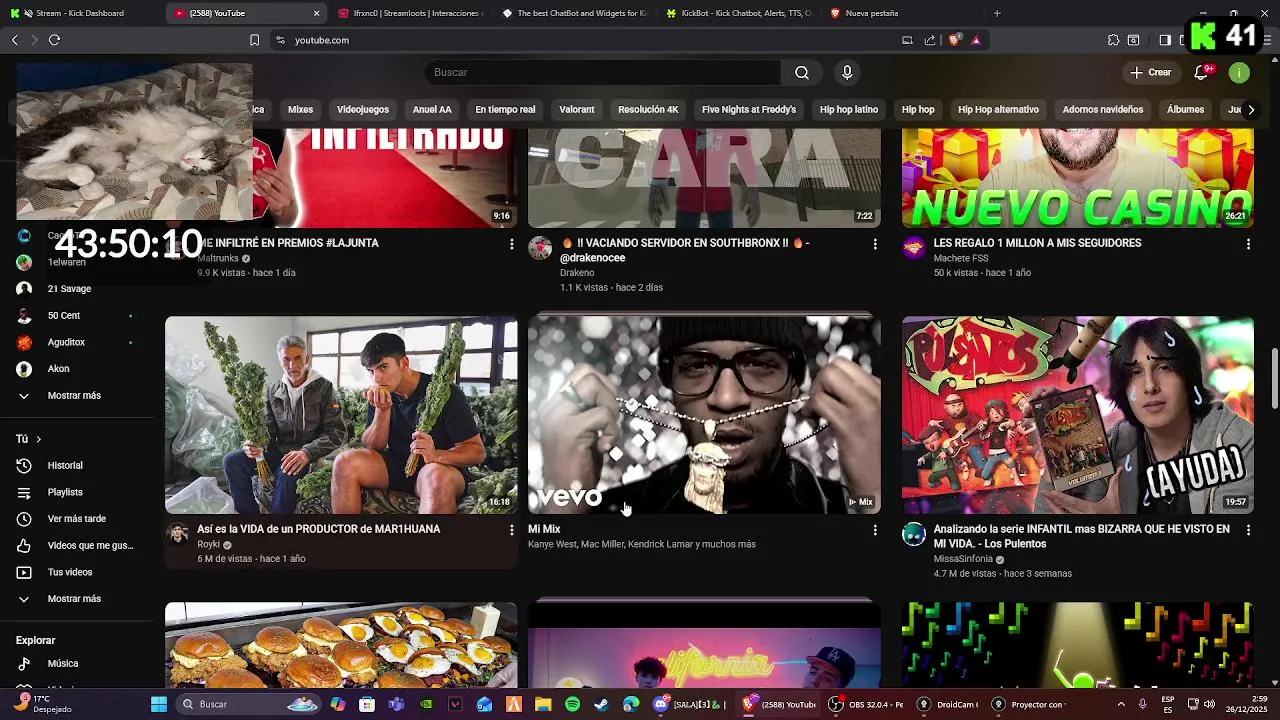This screenshot has width=1280, height=720.
Task: Click the share page icon in address bar
Action: point(930,40)
